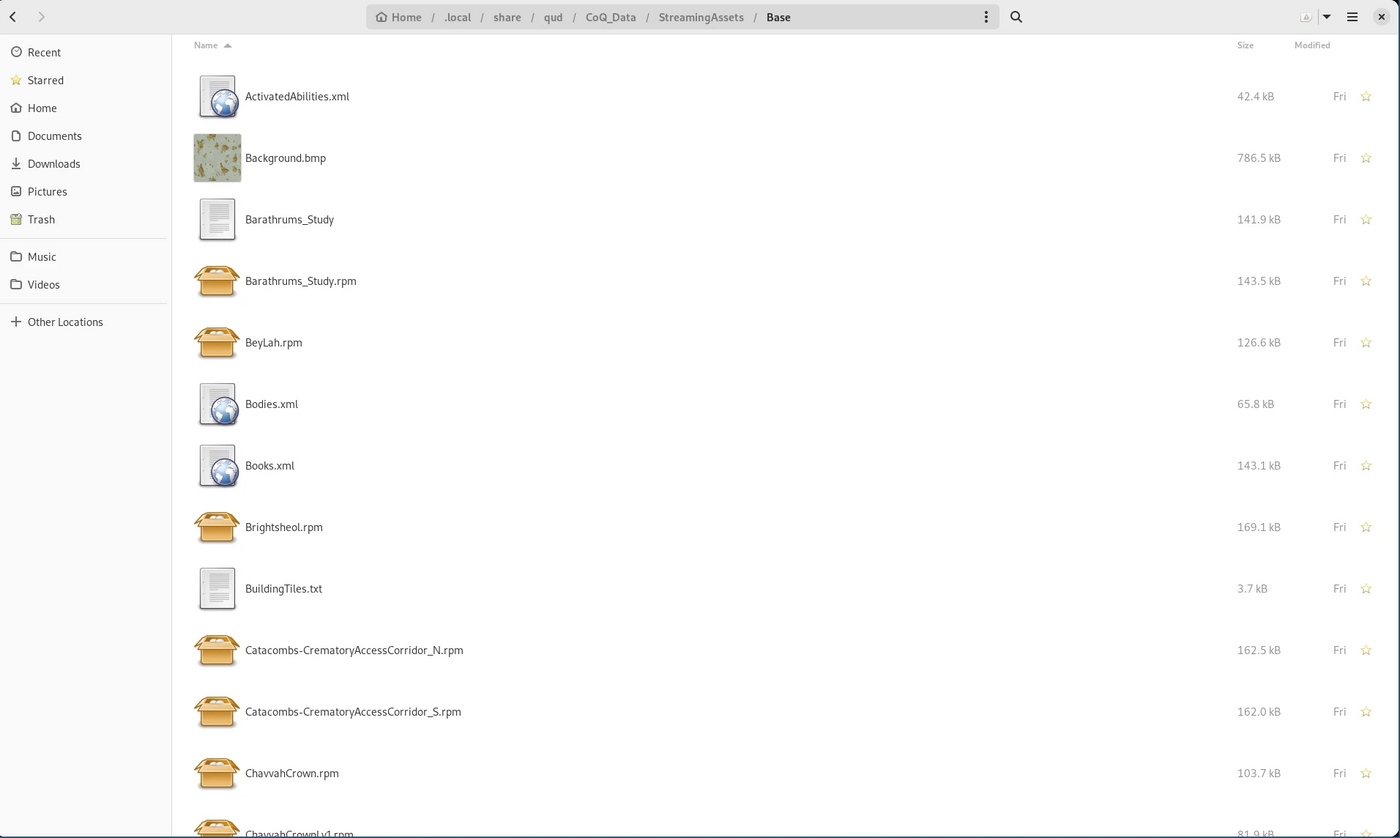The width and height of the screenshot is (1400, 838).
Task: Navigate to StreamingAssets in the path bar
Action: coord(700,17)
